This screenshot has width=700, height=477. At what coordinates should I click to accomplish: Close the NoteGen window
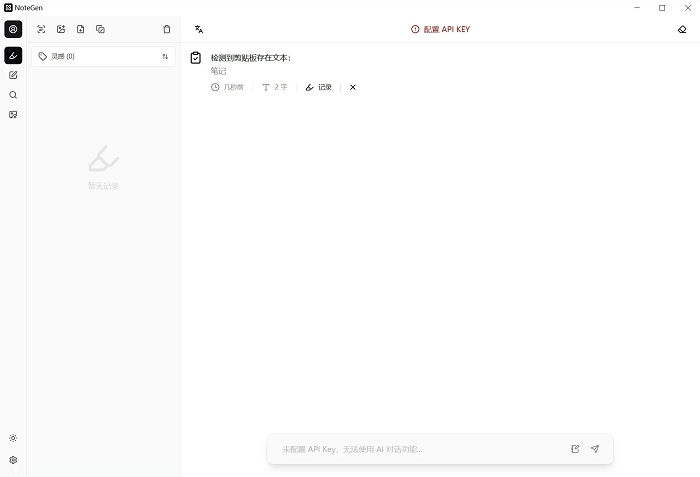(x=688, y=8)
